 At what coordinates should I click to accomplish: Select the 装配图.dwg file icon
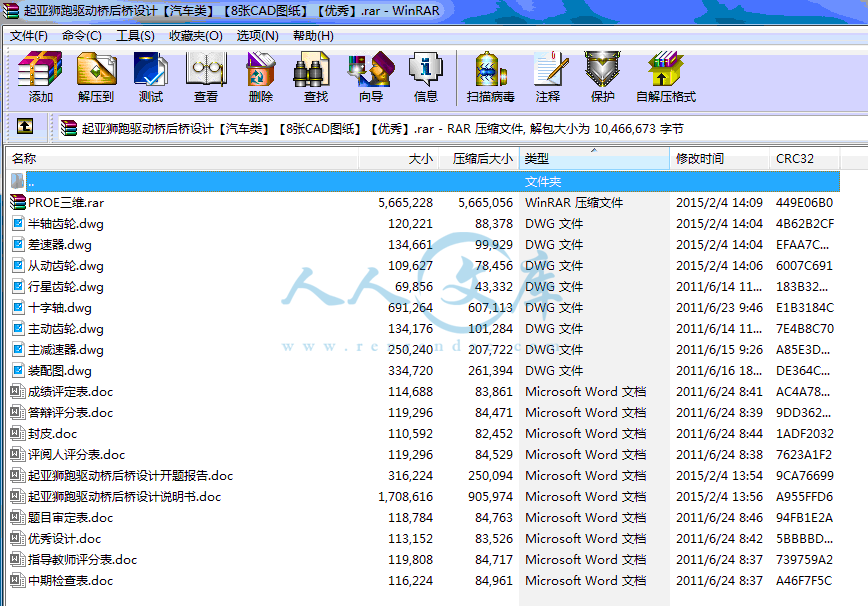pyautogui.click(x=18, y=371)
